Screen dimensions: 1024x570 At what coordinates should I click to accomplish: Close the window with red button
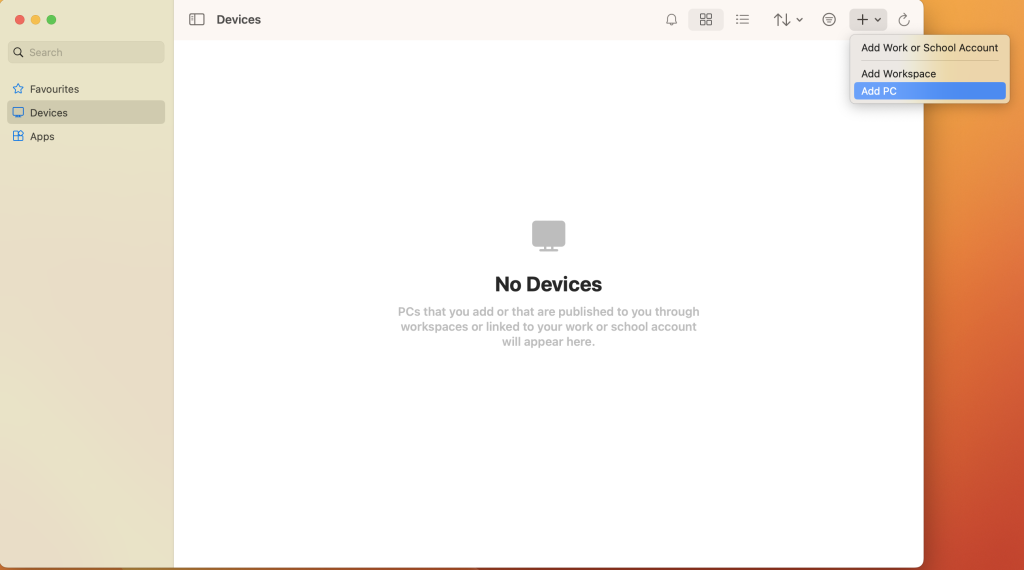(x=19, y=20)
